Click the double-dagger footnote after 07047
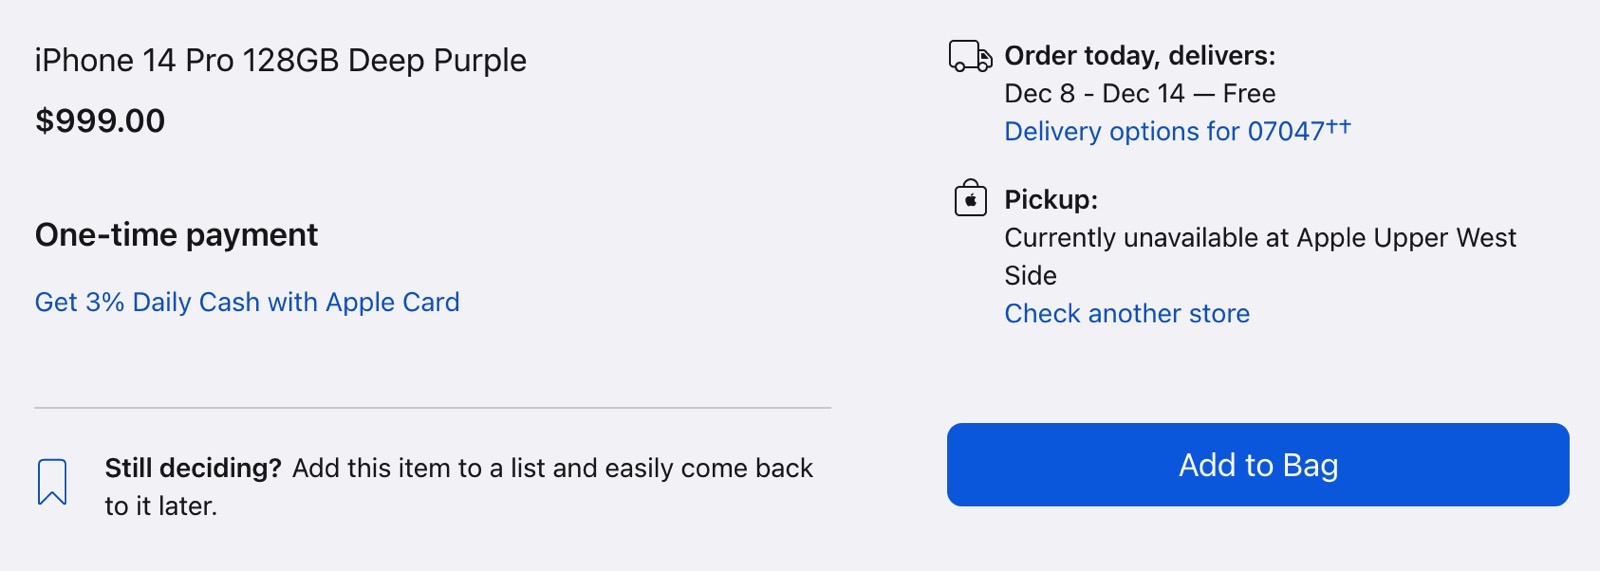Screen dimensions: 1600x571 [x=1338, y=125]
